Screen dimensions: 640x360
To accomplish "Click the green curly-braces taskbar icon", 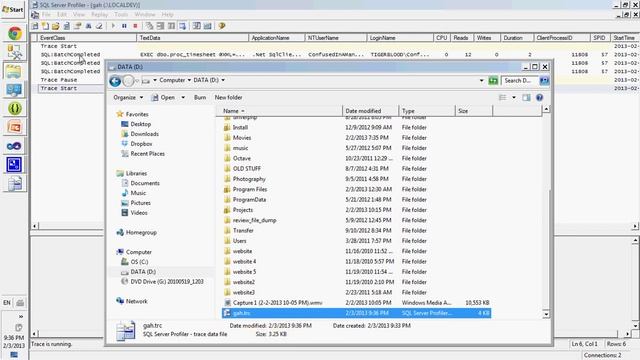I will pyautogui.click(x=14, y=108).
